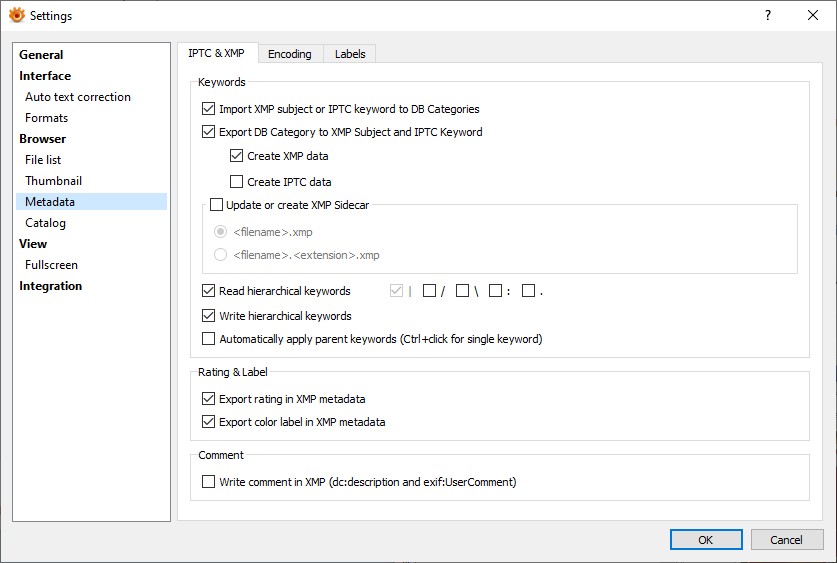The image size is (837, 563).
Task: Select Thumbnail in settings tree
Action: pos(54,181)
